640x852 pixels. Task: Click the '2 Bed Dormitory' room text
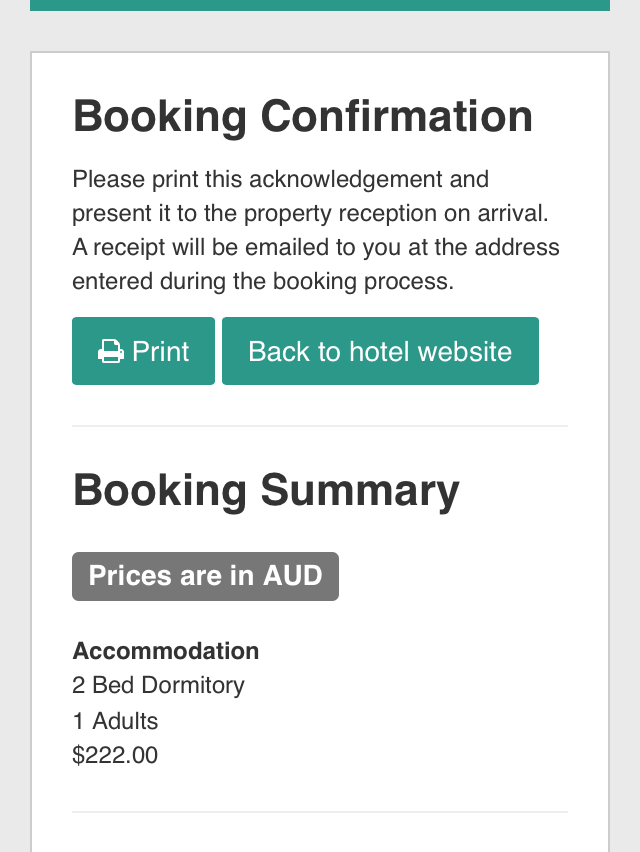coord(158,685)
